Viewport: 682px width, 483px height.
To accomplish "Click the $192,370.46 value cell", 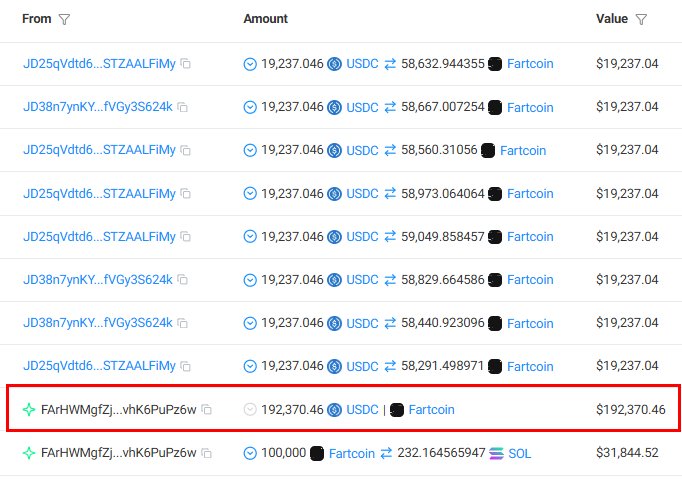I will [x=630, y=409].
